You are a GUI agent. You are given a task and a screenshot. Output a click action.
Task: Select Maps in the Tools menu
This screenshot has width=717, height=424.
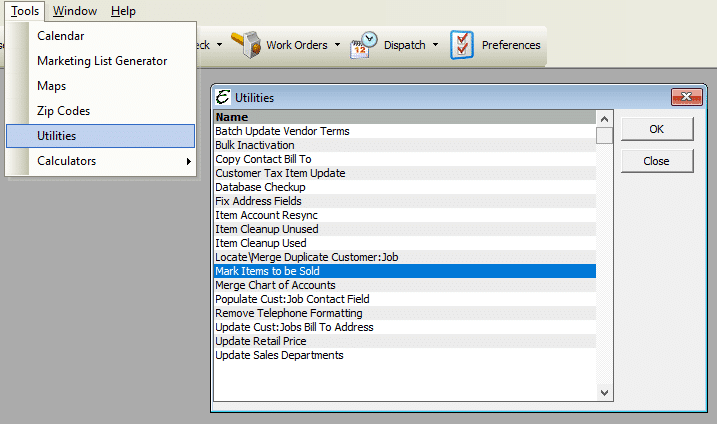(x=101, y=86)
